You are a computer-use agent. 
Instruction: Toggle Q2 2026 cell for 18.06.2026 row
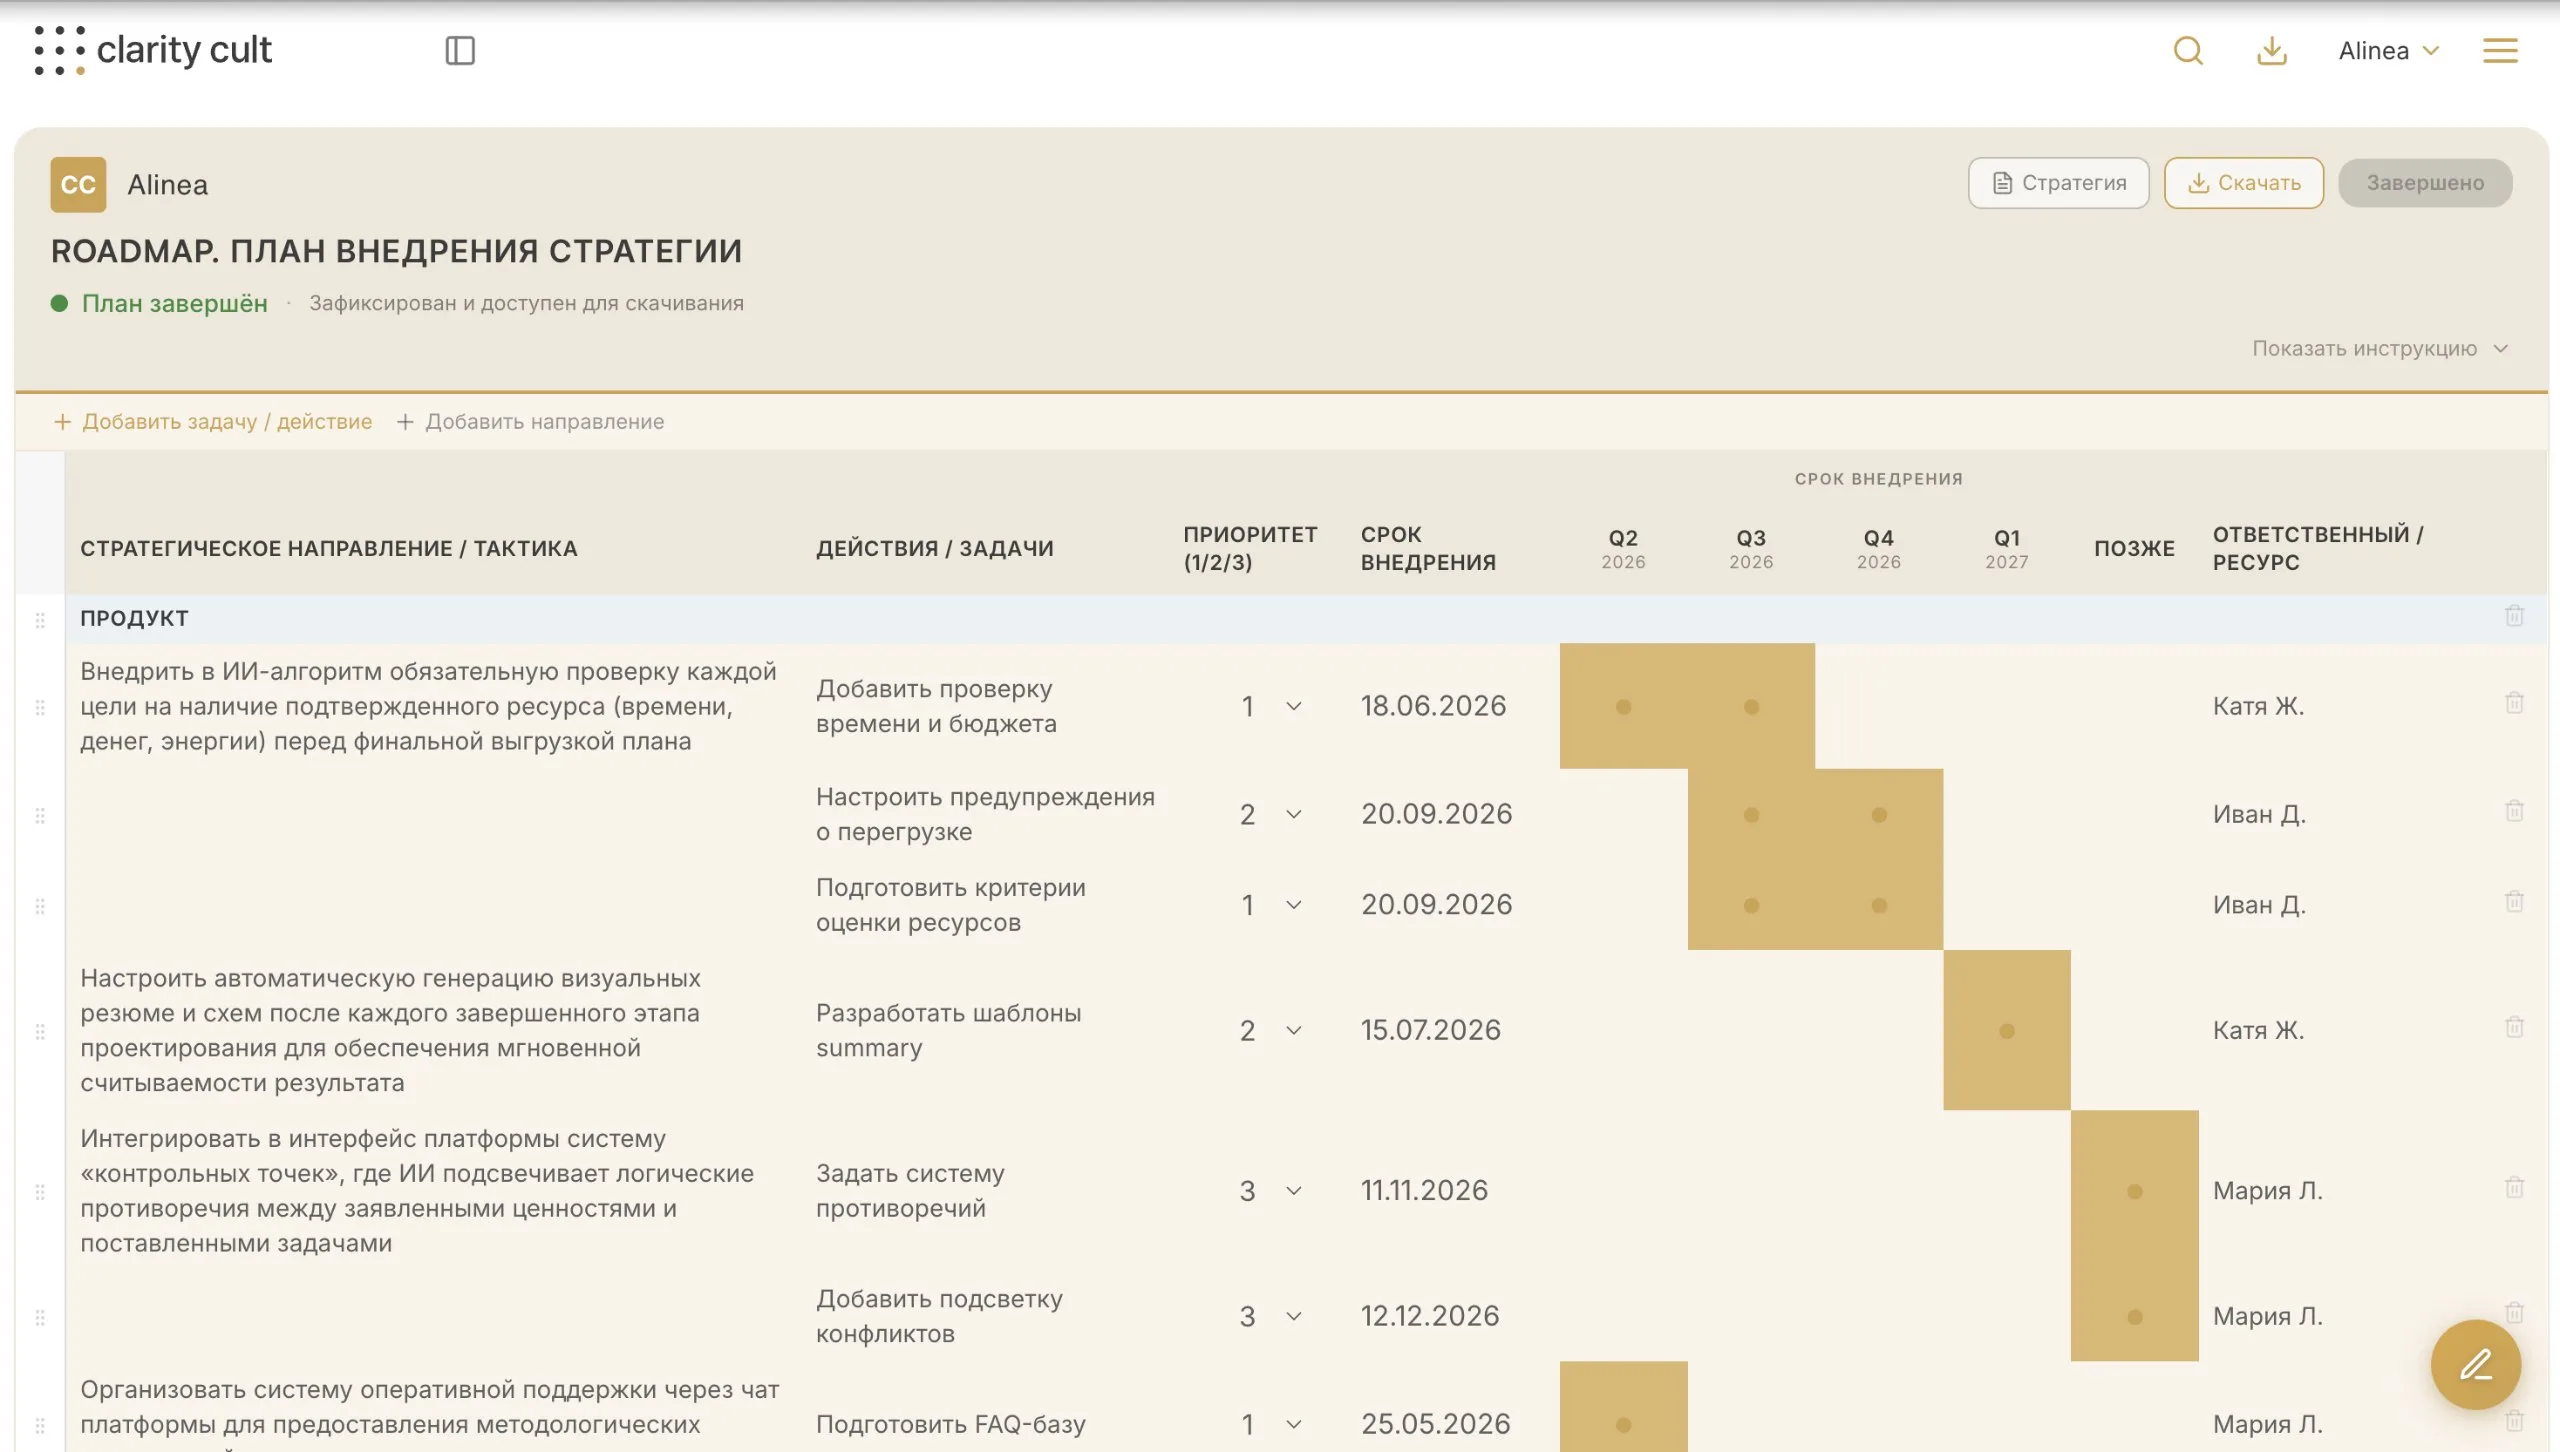pyautogui.click(x=1623, y=707)
